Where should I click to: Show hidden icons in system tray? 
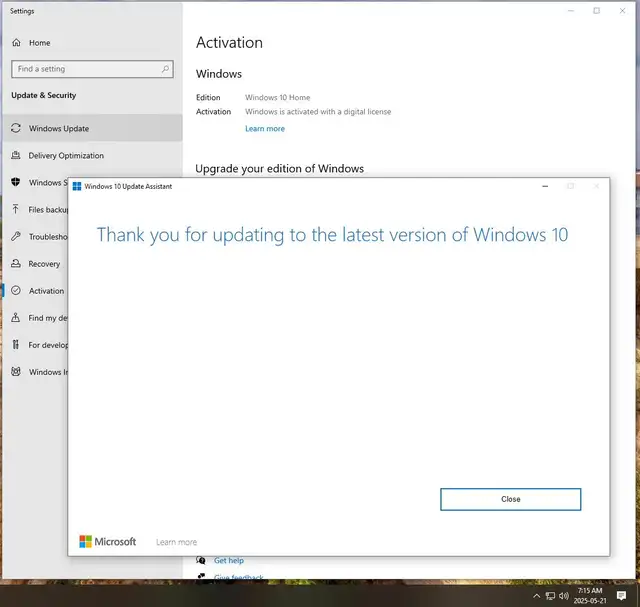[537, 596]
